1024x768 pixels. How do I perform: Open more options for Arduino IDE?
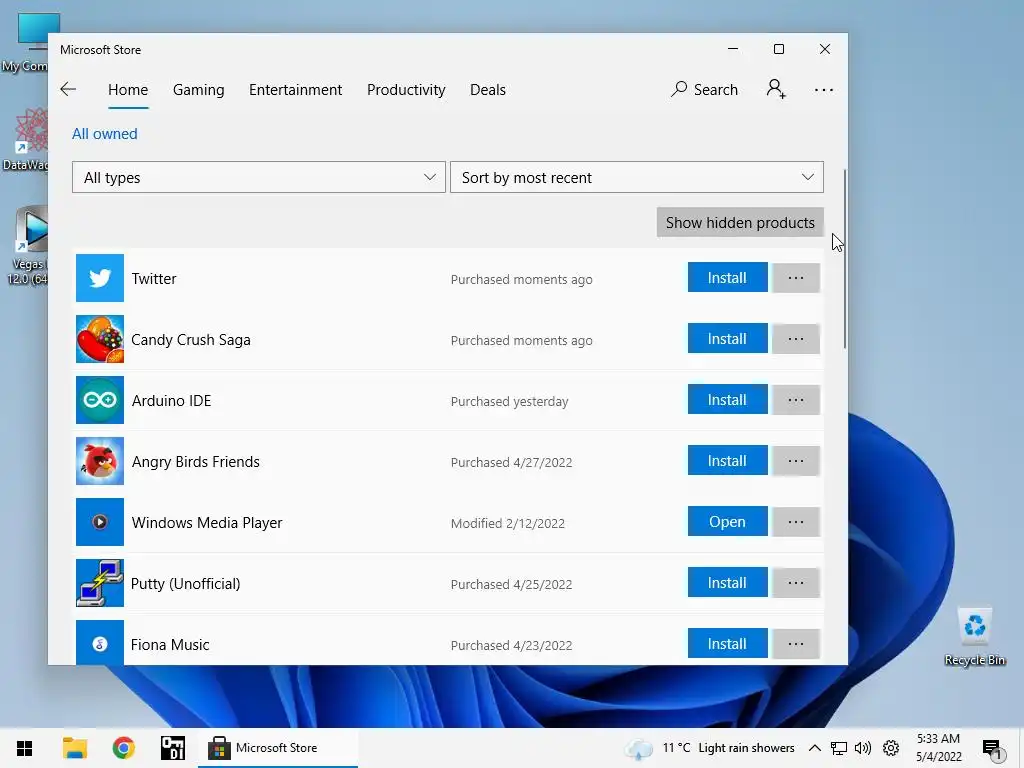coord(795,400)
